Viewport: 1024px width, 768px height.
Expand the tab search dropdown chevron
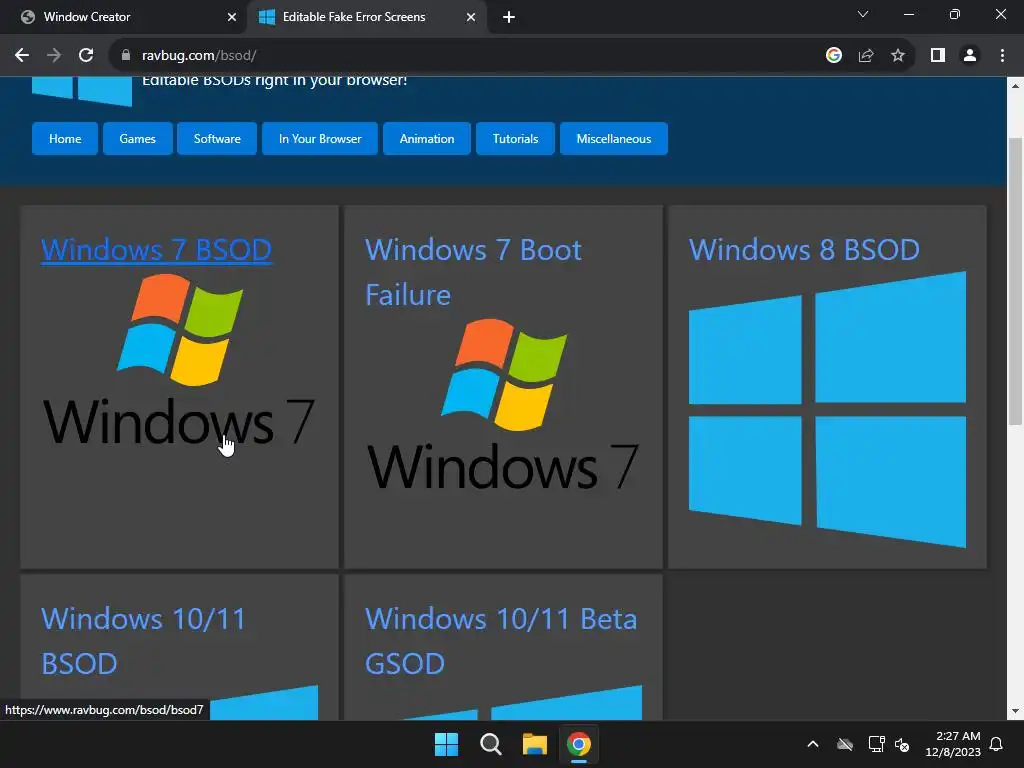863,14
